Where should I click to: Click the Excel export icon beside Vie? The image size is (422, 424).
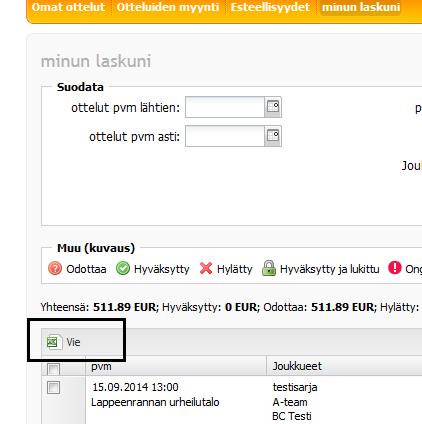(53, 342)
